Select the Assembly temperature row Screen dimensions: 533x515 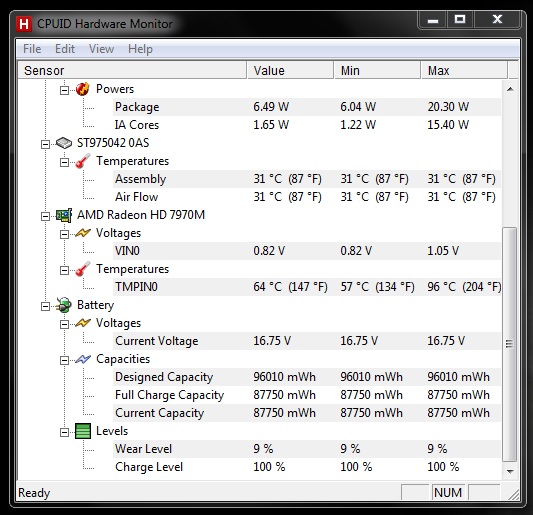click(307, 179)
